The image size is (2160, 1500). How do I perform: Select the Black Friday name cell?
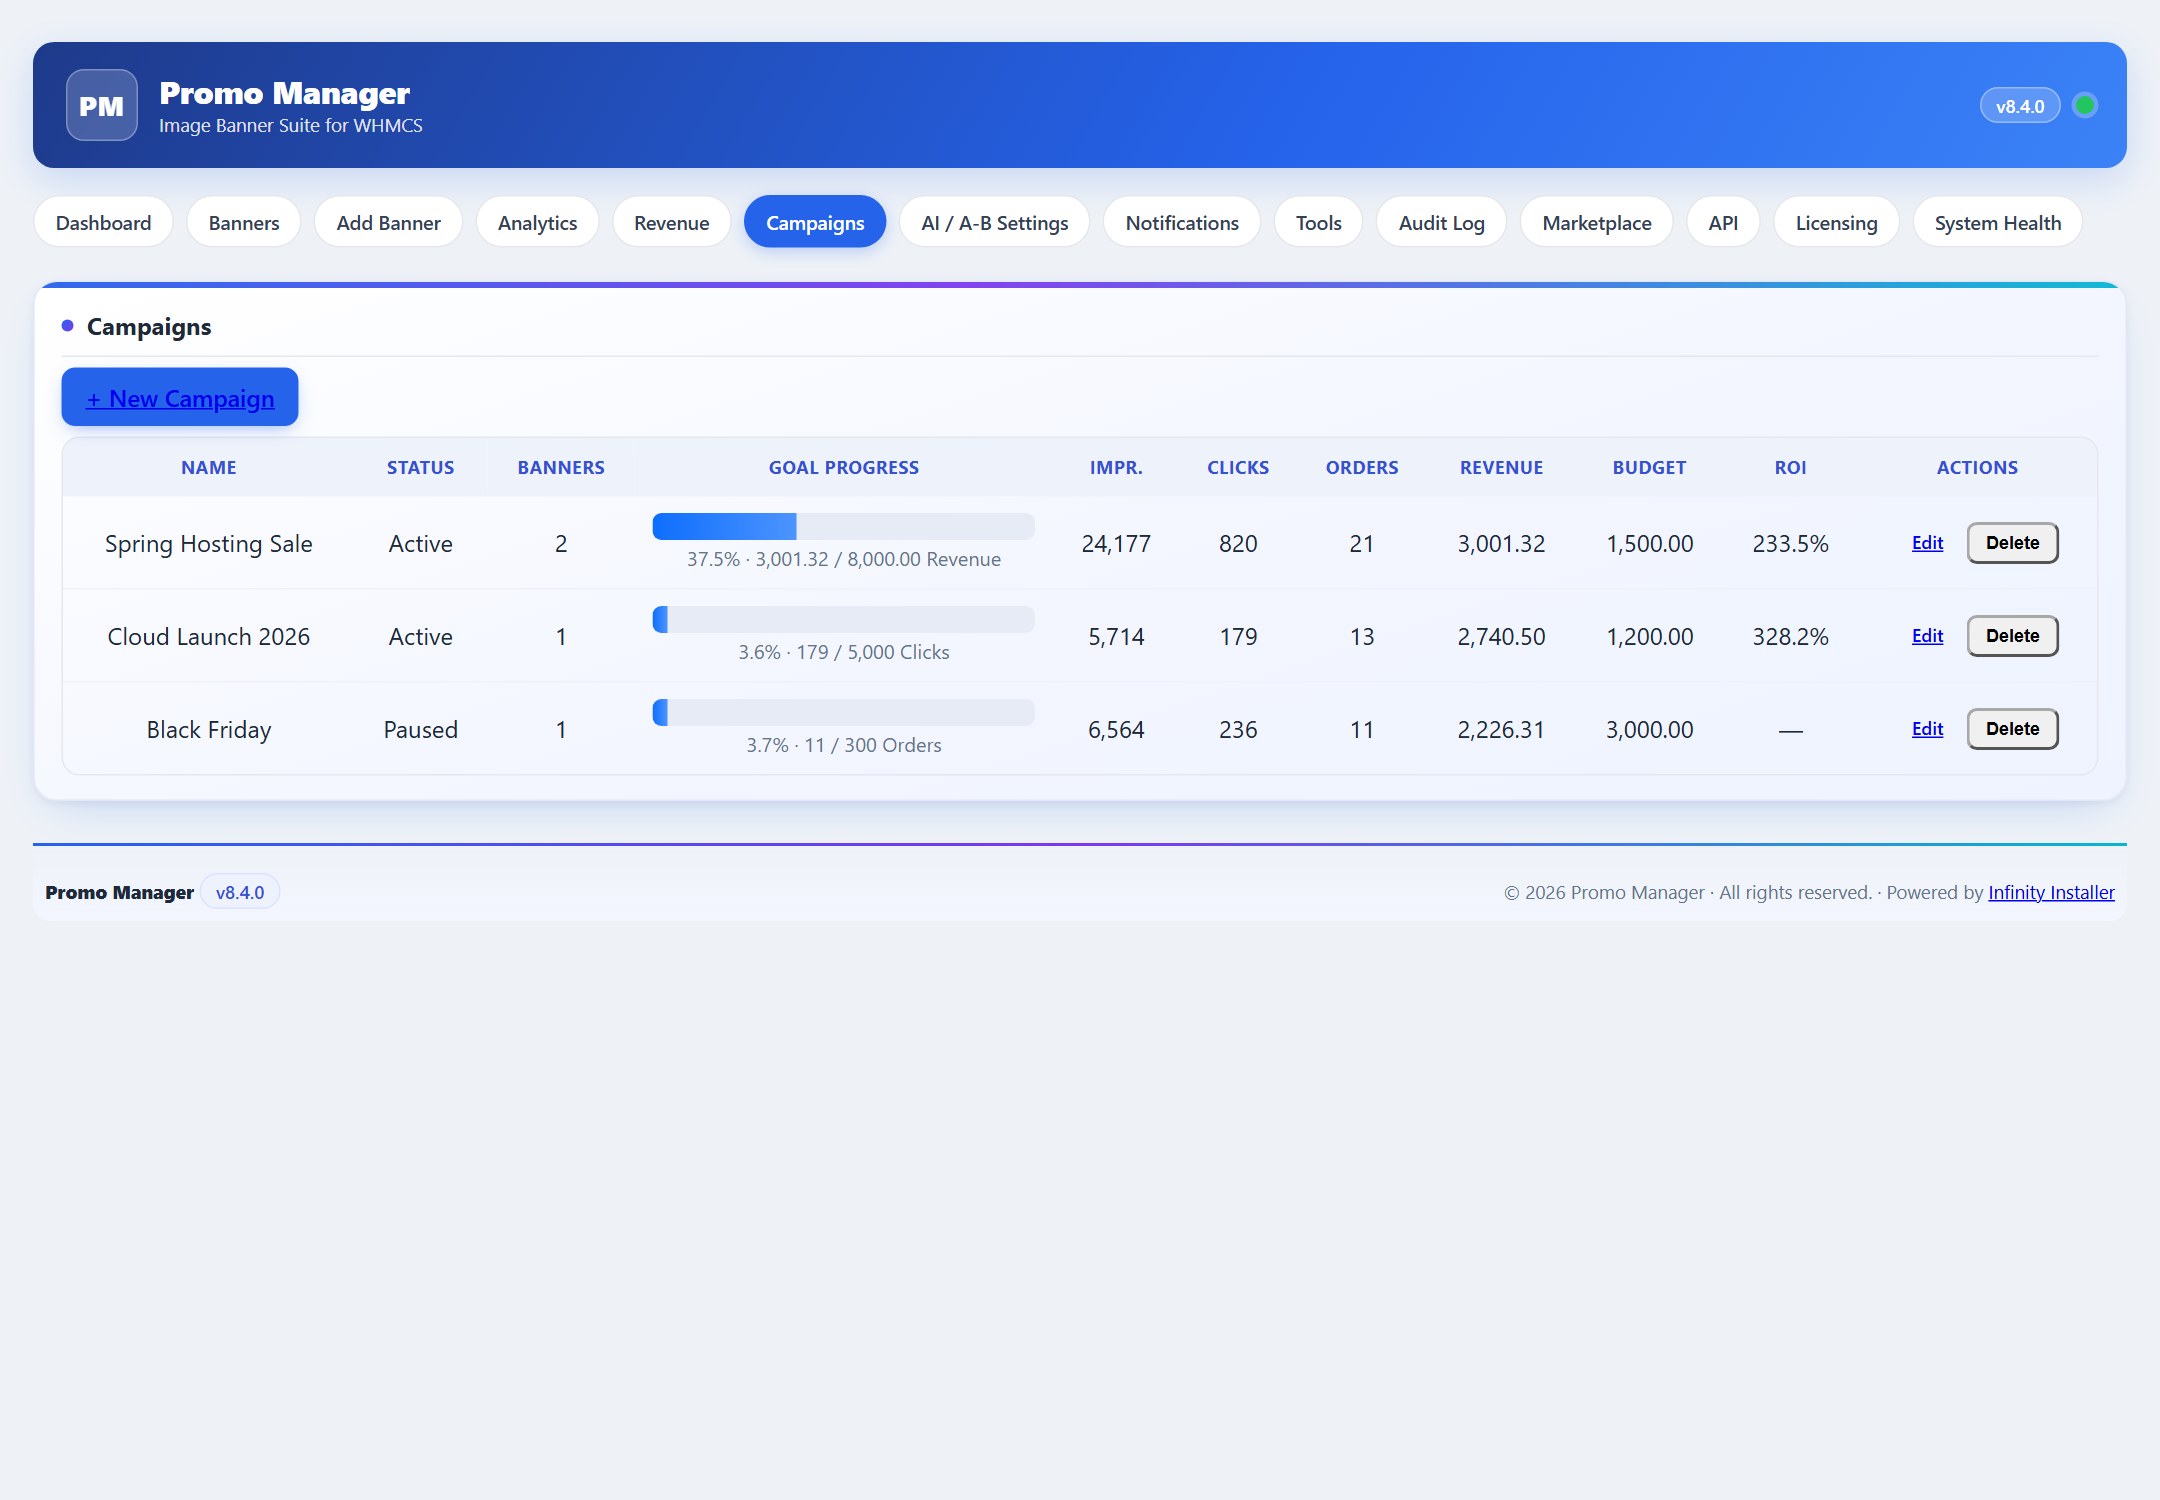pos(209,730)
